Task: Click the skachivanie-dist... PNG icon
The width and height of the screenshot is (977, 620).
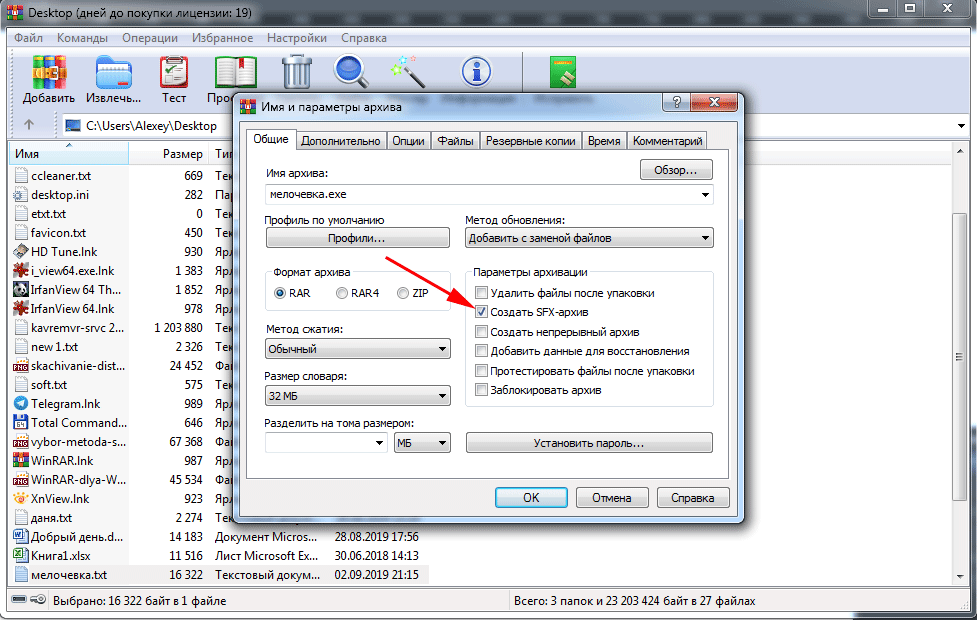Action: (x=21, y=366)
